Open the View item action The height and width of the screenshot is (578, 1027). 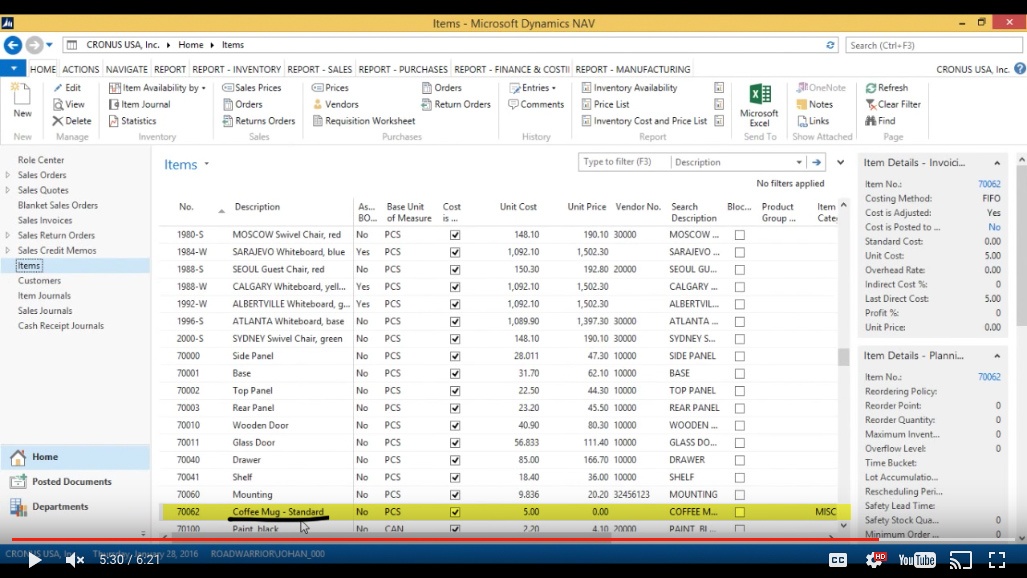click(69, 104)
